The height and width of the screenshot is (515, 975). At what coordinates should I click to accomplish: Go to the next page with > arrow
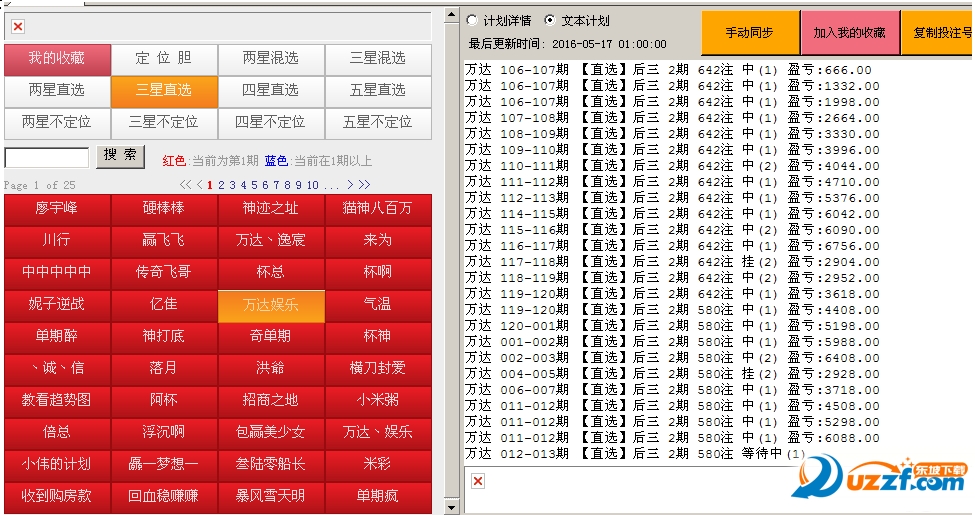(350, 185)
